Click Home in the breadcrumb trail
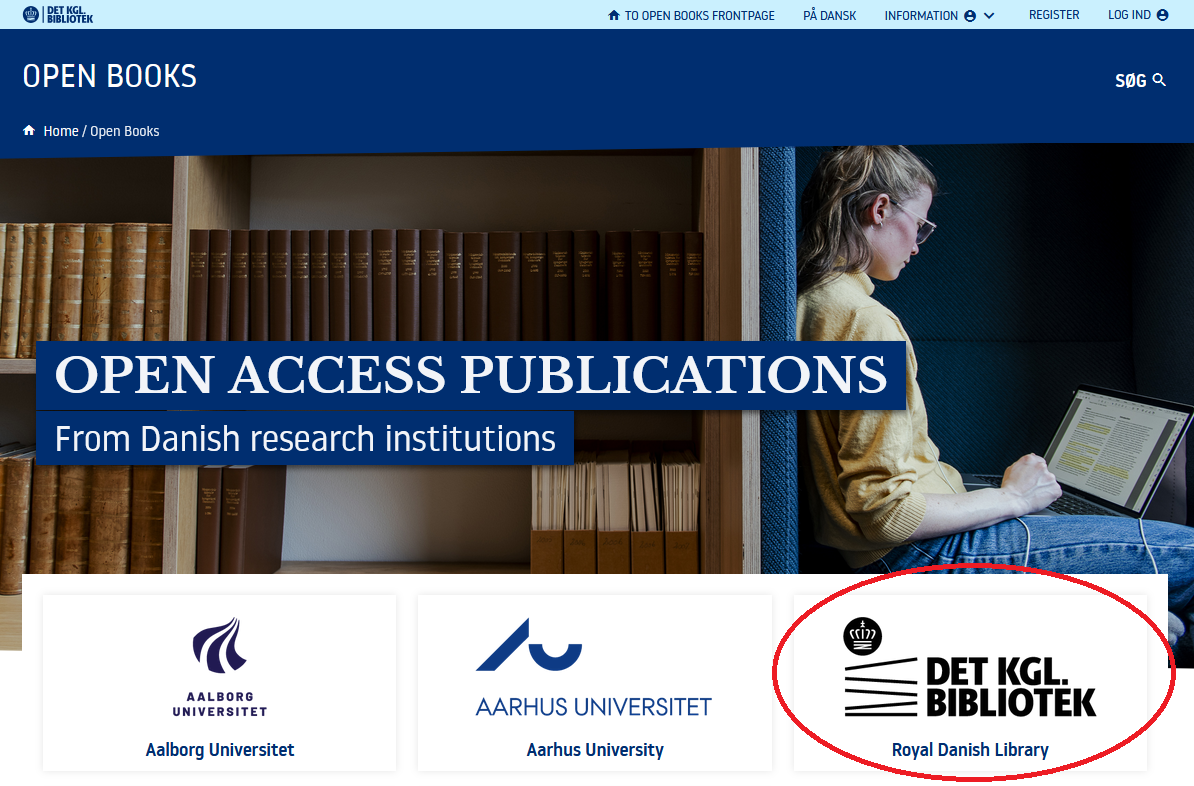 tap(61, 130)
